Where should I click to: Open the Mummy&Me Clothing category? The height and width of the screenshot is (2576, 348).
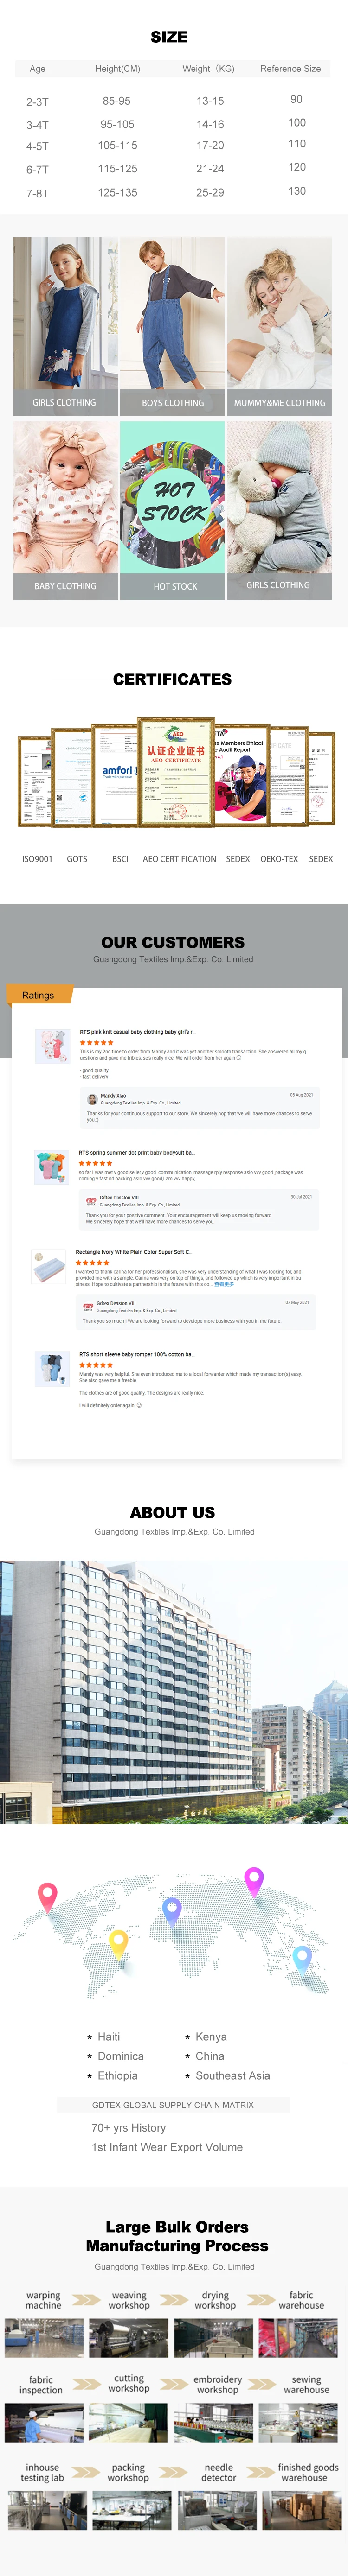click(279, 325)
